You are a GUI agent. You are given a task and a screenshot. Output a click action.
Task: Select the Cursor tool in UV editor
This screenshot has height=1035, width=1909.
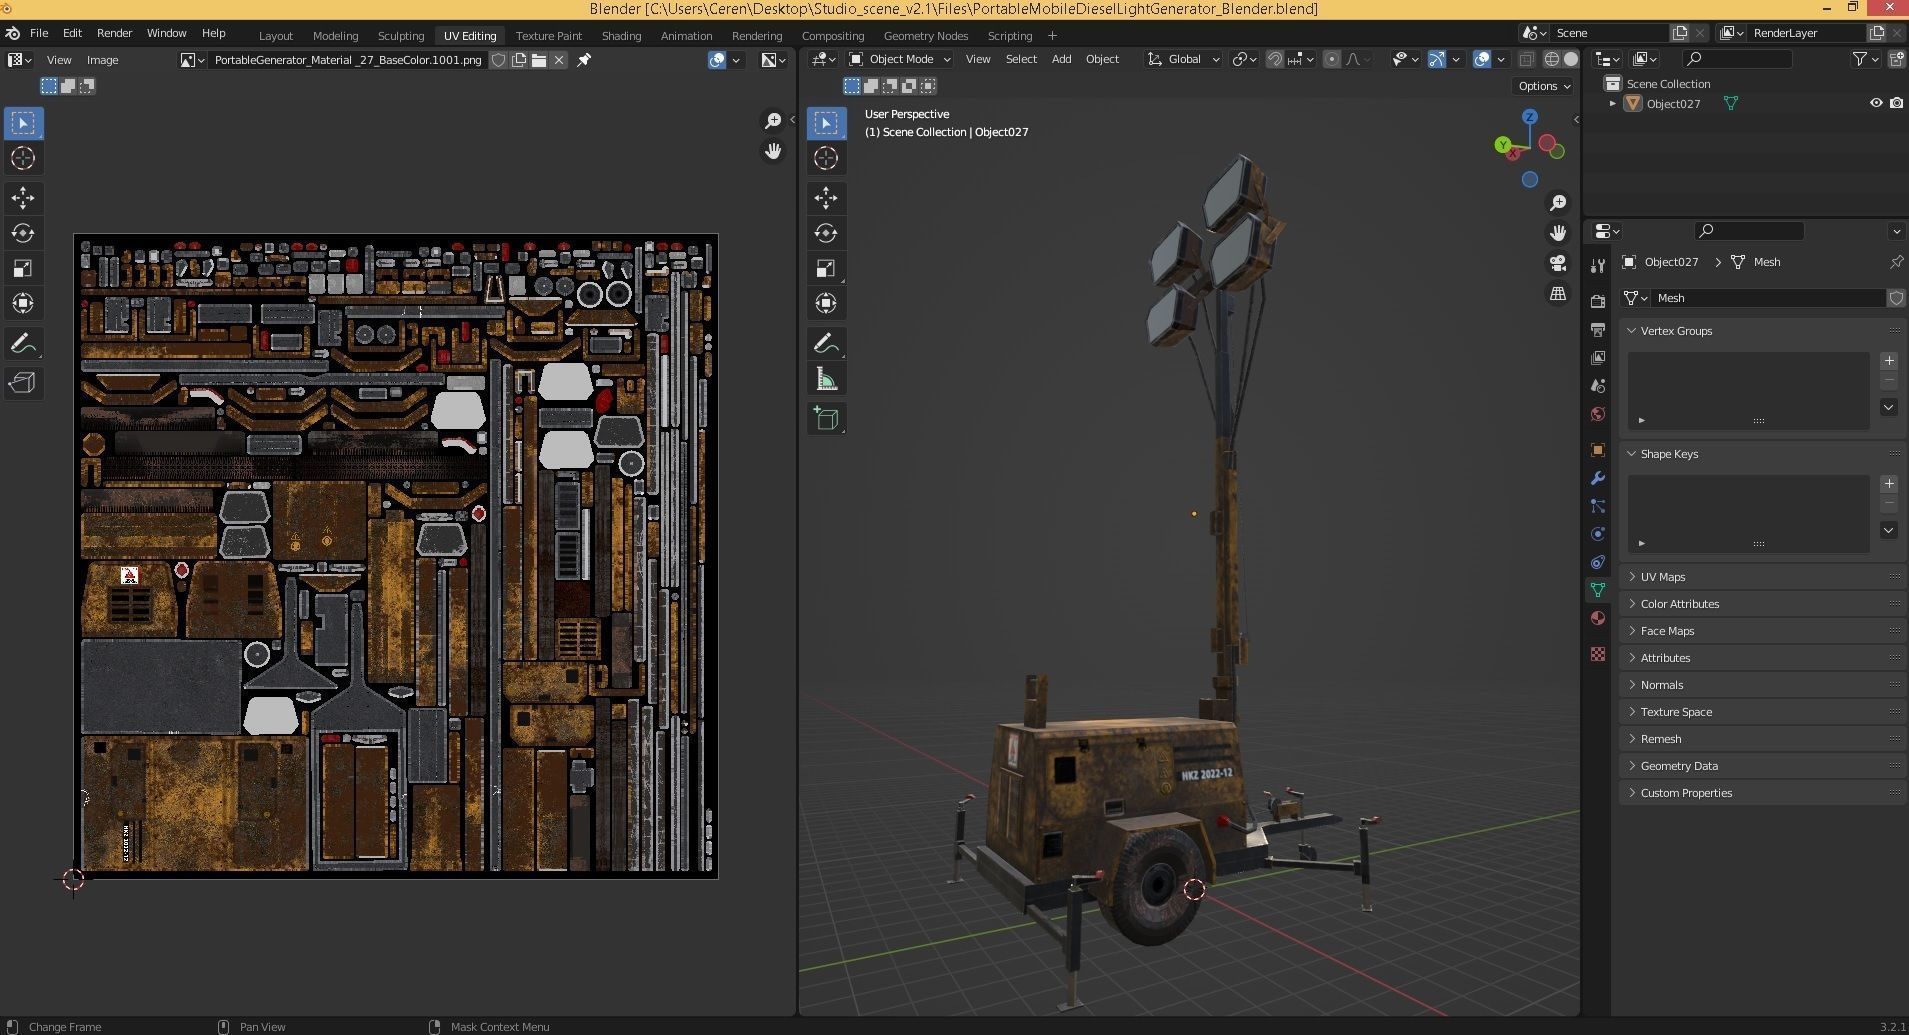[x=23, y=158]
